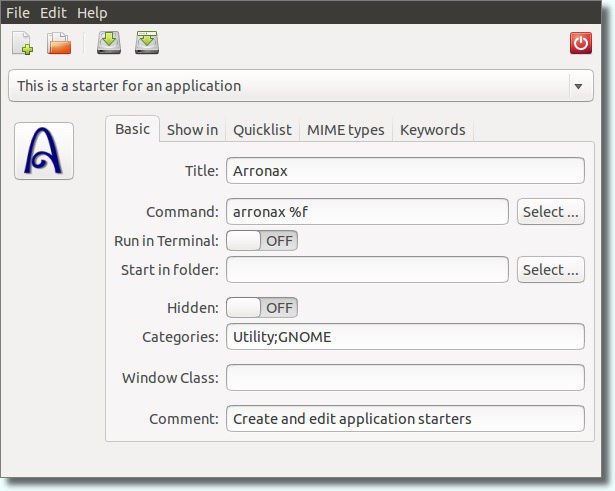Expand the starter type dropdown arrow
This screenshot has height=491, width=615.
click(578, 86)
